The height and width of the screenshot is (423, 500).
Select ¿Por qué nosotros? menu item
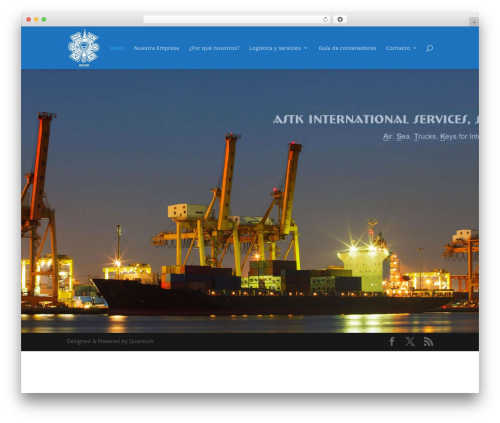tap(214, 48)
